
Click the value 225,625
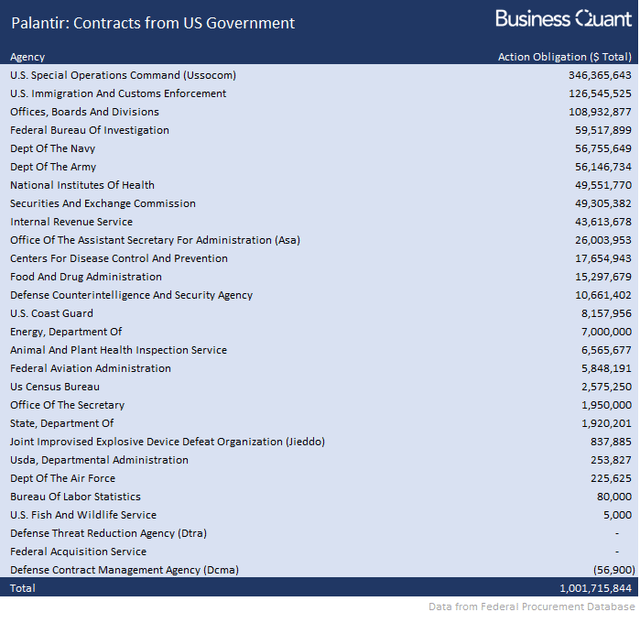click(x=611, y=479)
